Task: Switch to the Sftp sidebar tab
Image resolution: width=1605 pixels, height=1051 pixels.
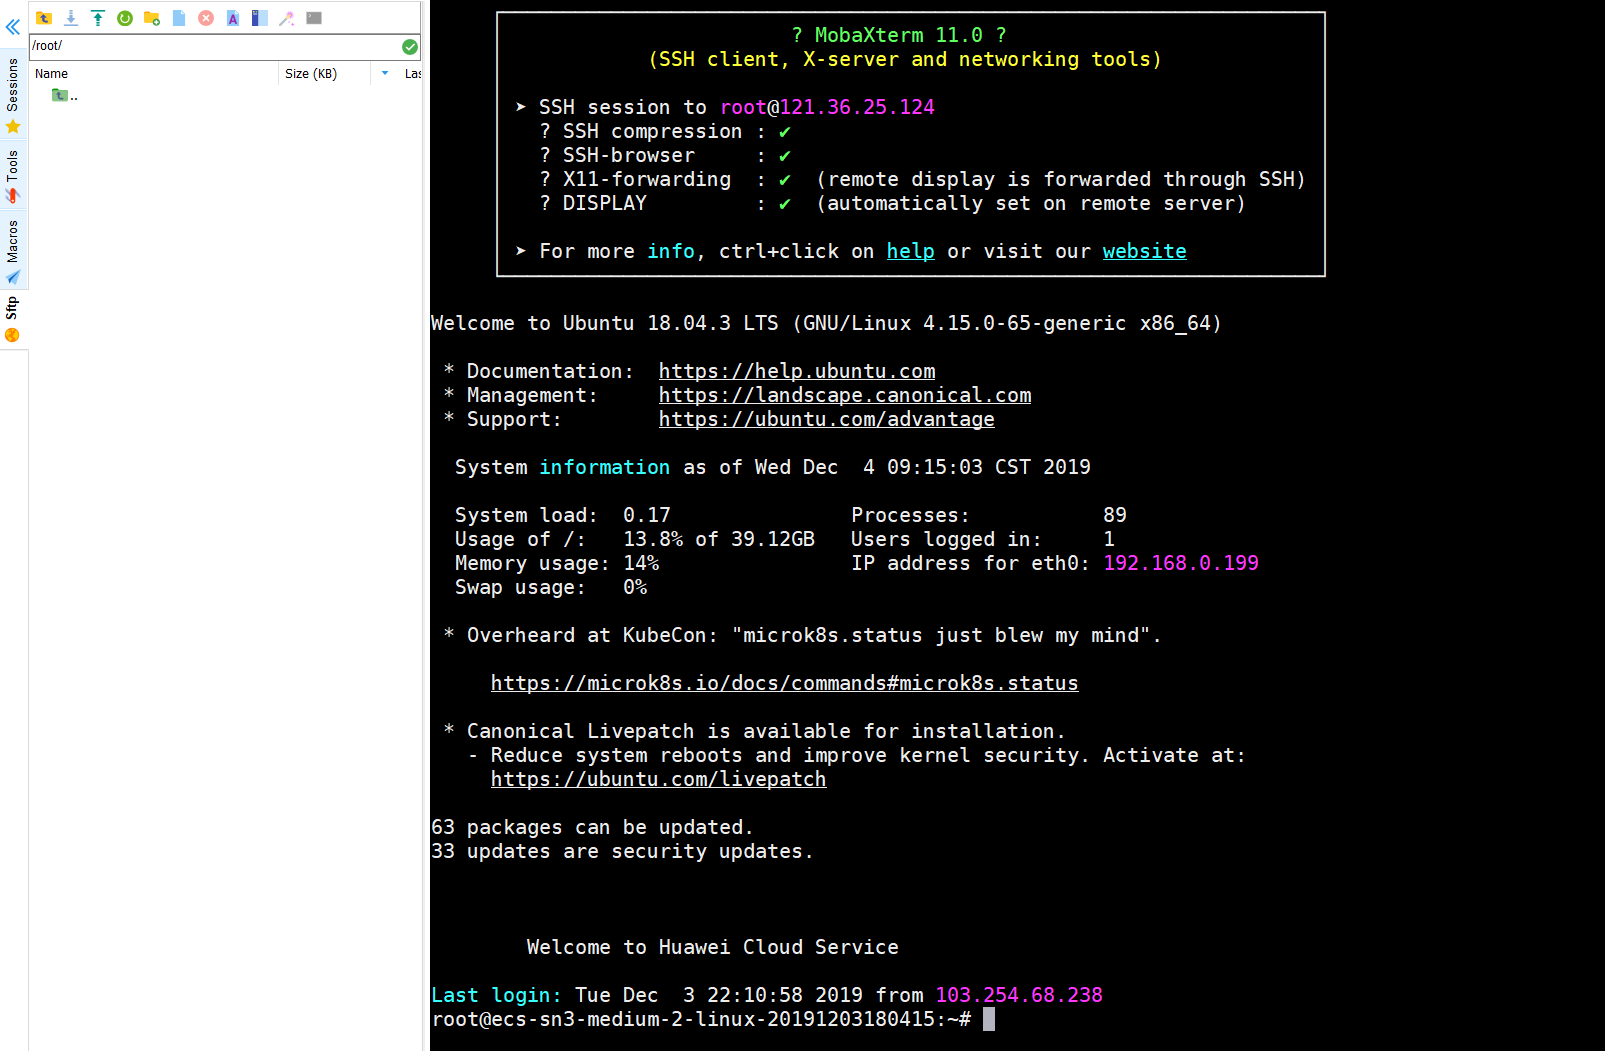Action: tap(13, 319)
